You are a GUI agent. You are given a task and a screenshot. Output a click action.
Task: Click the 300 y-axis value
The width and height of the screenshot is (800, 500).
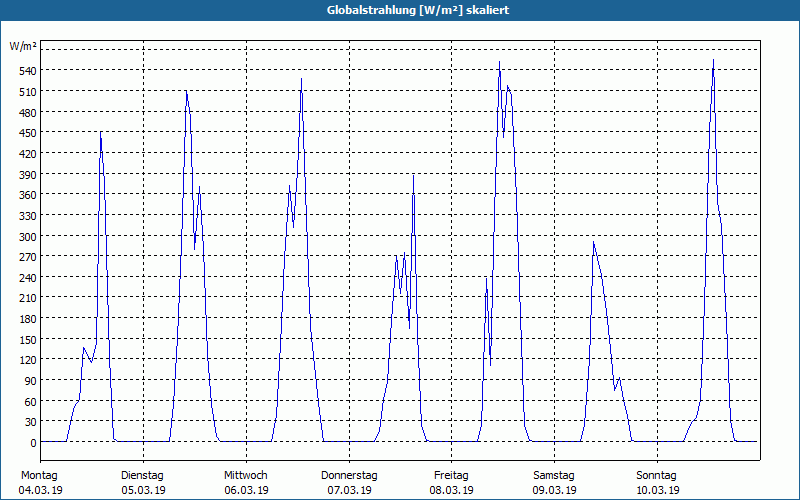[27, 237]
